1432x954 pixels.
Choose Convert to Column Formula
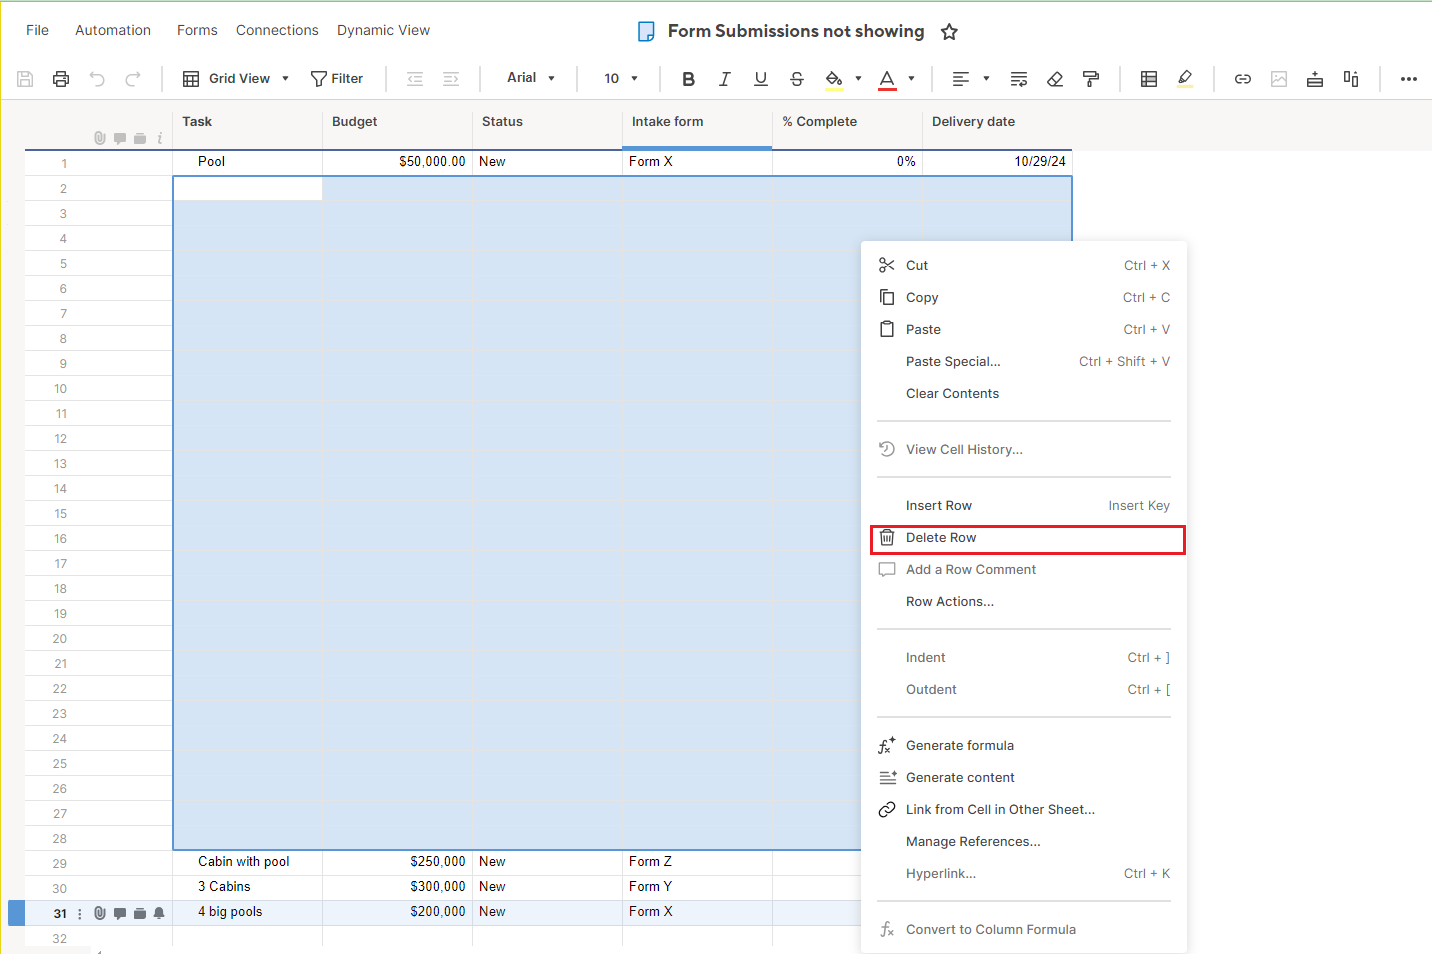(x=1024, y=930)
